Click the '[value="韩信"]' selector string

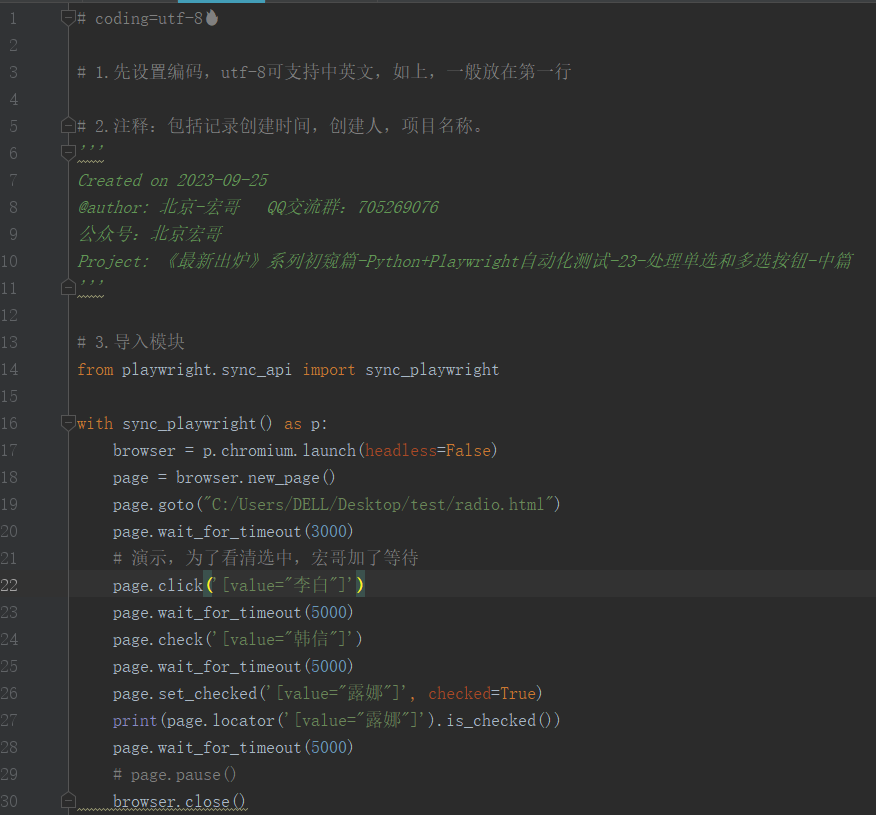click(x=284, y=639)
